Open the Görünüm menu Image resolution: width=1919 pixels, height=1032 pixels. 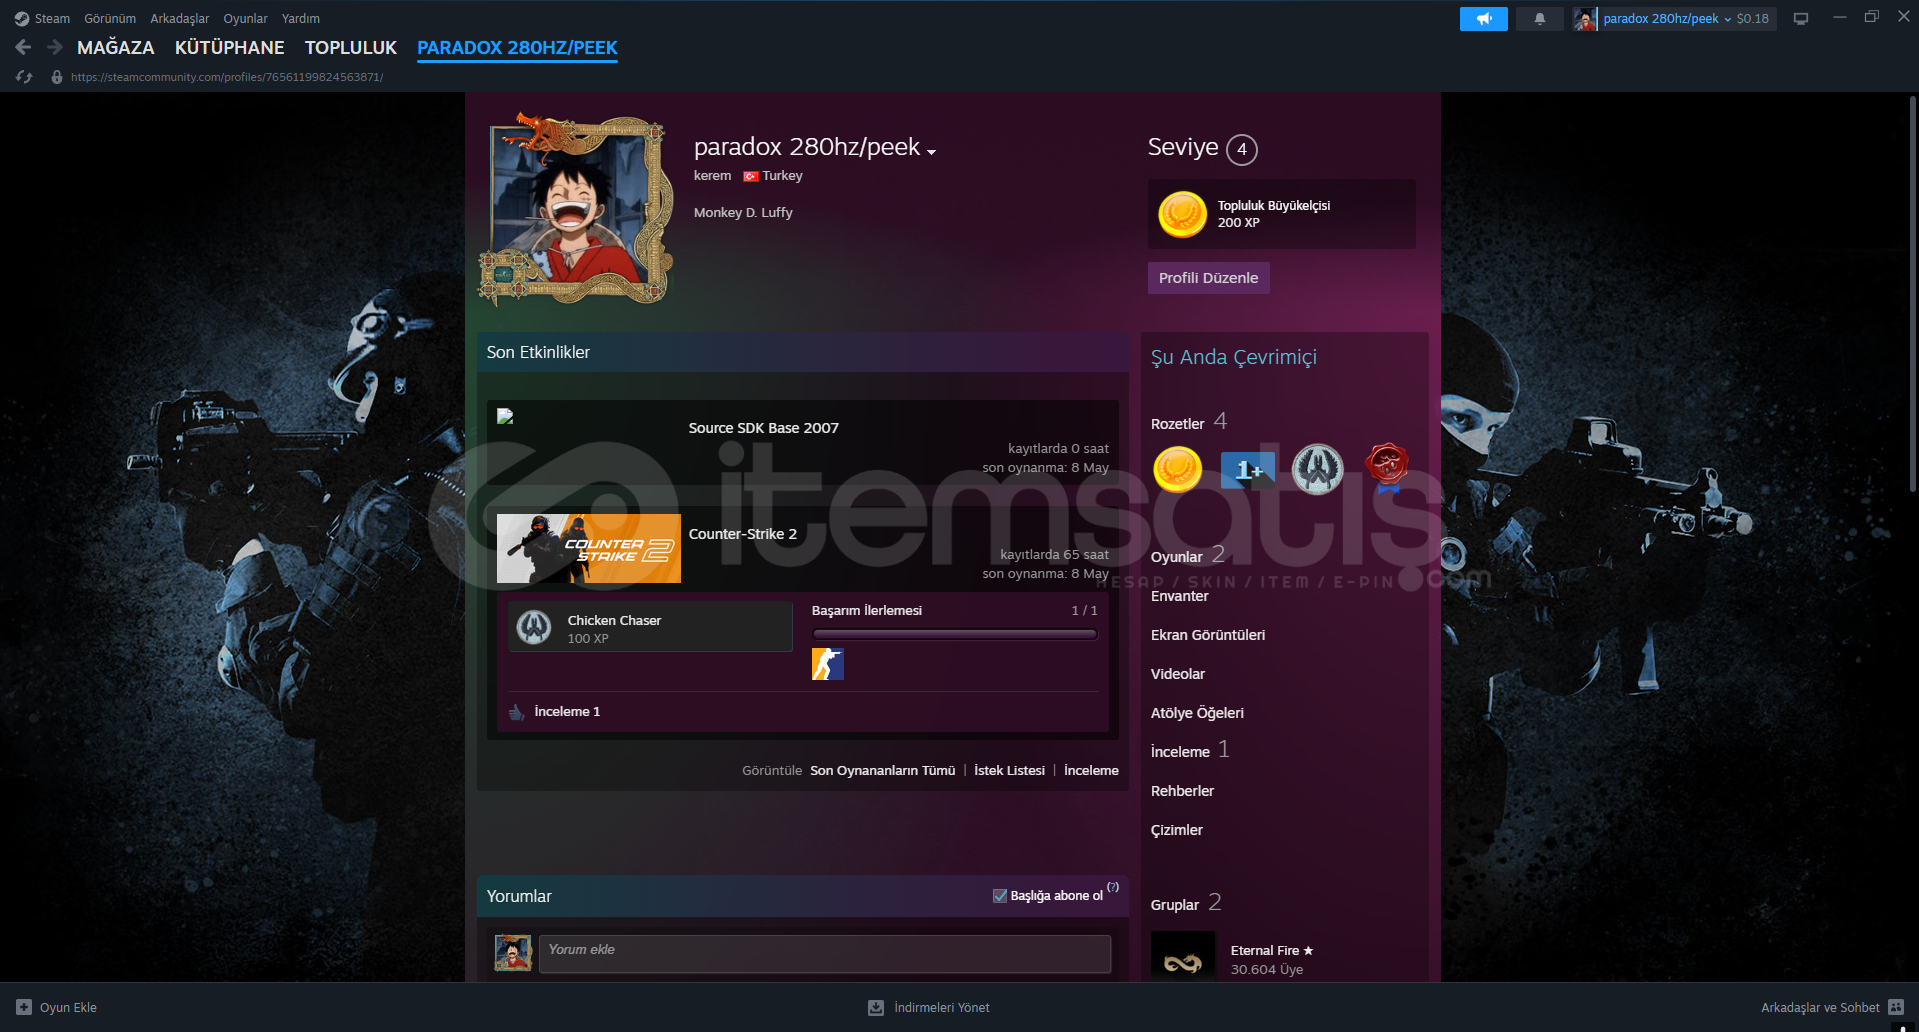coord(110,18)
